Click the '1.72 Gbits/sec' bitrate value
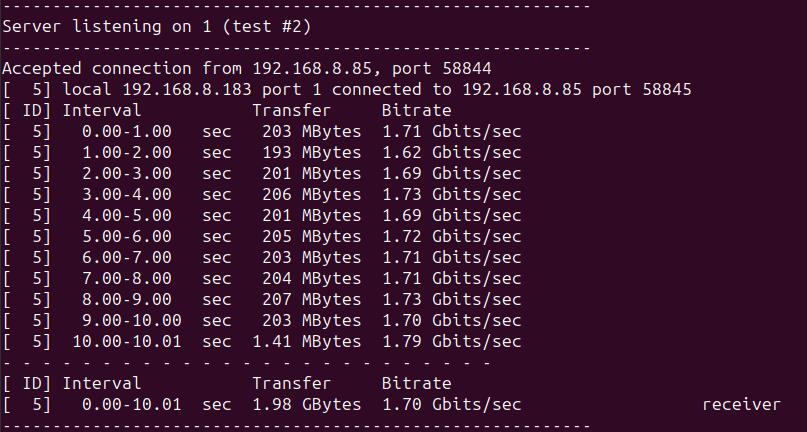Viewport: 807px width, 432px height. pos(451,237)
